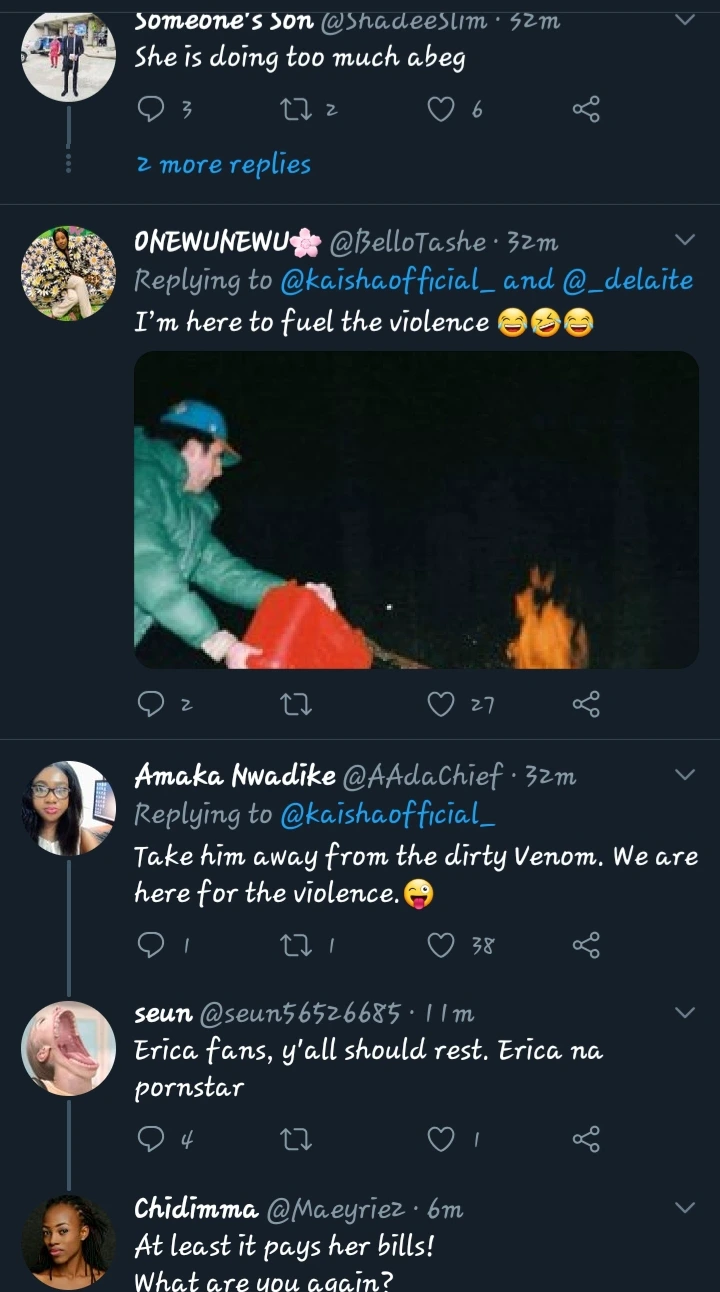
Task: Share Someone's Son's tweet
Action: tap(586, 110)
